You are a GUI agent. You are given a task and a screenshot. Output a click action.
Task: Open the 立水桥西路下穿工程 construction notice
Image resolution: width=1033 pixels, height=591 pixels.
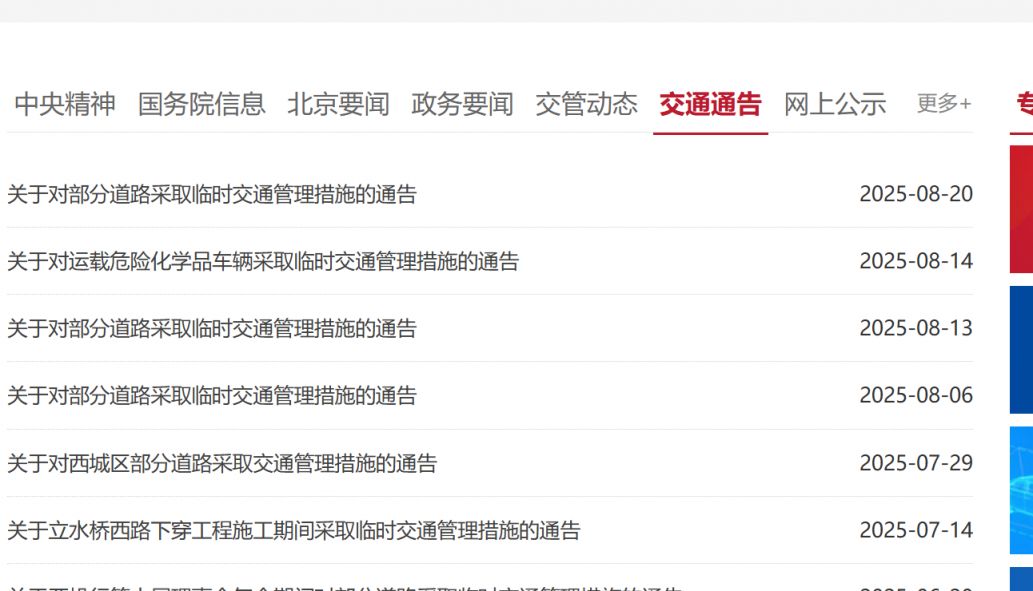point(293,530)
